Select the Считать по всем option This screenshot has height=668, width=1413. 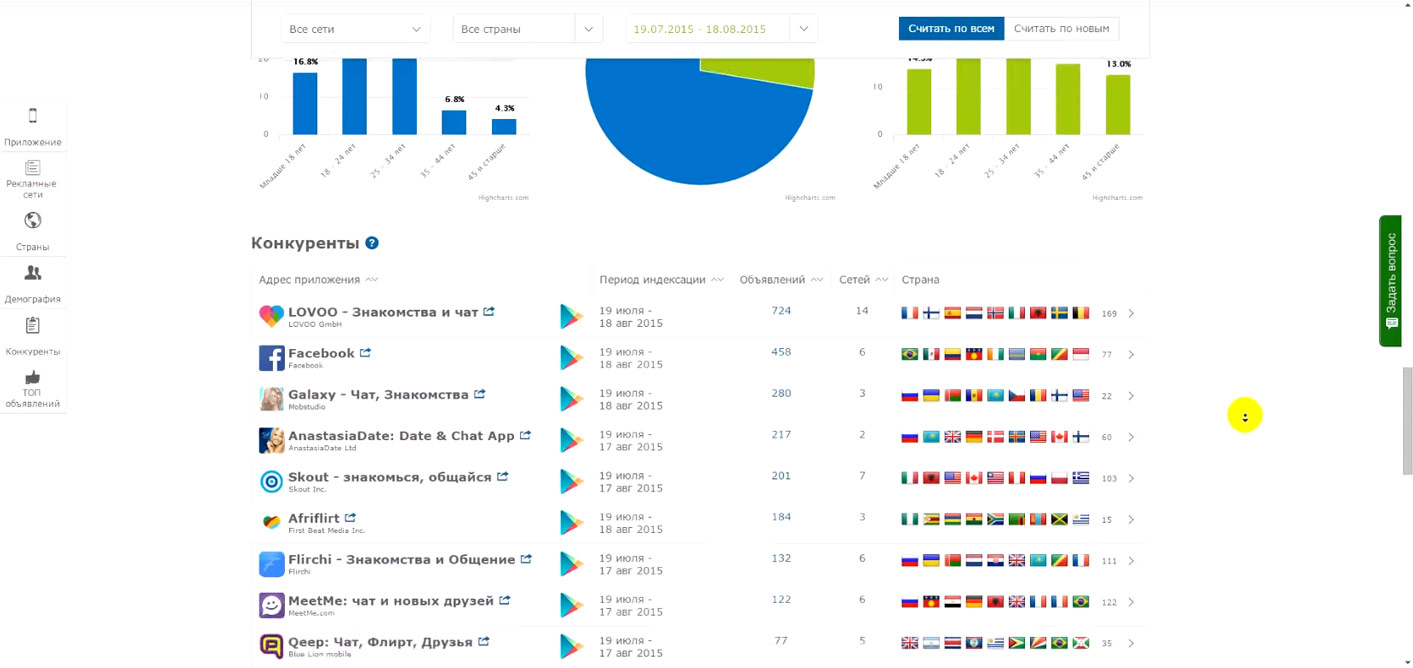point(951,28)
